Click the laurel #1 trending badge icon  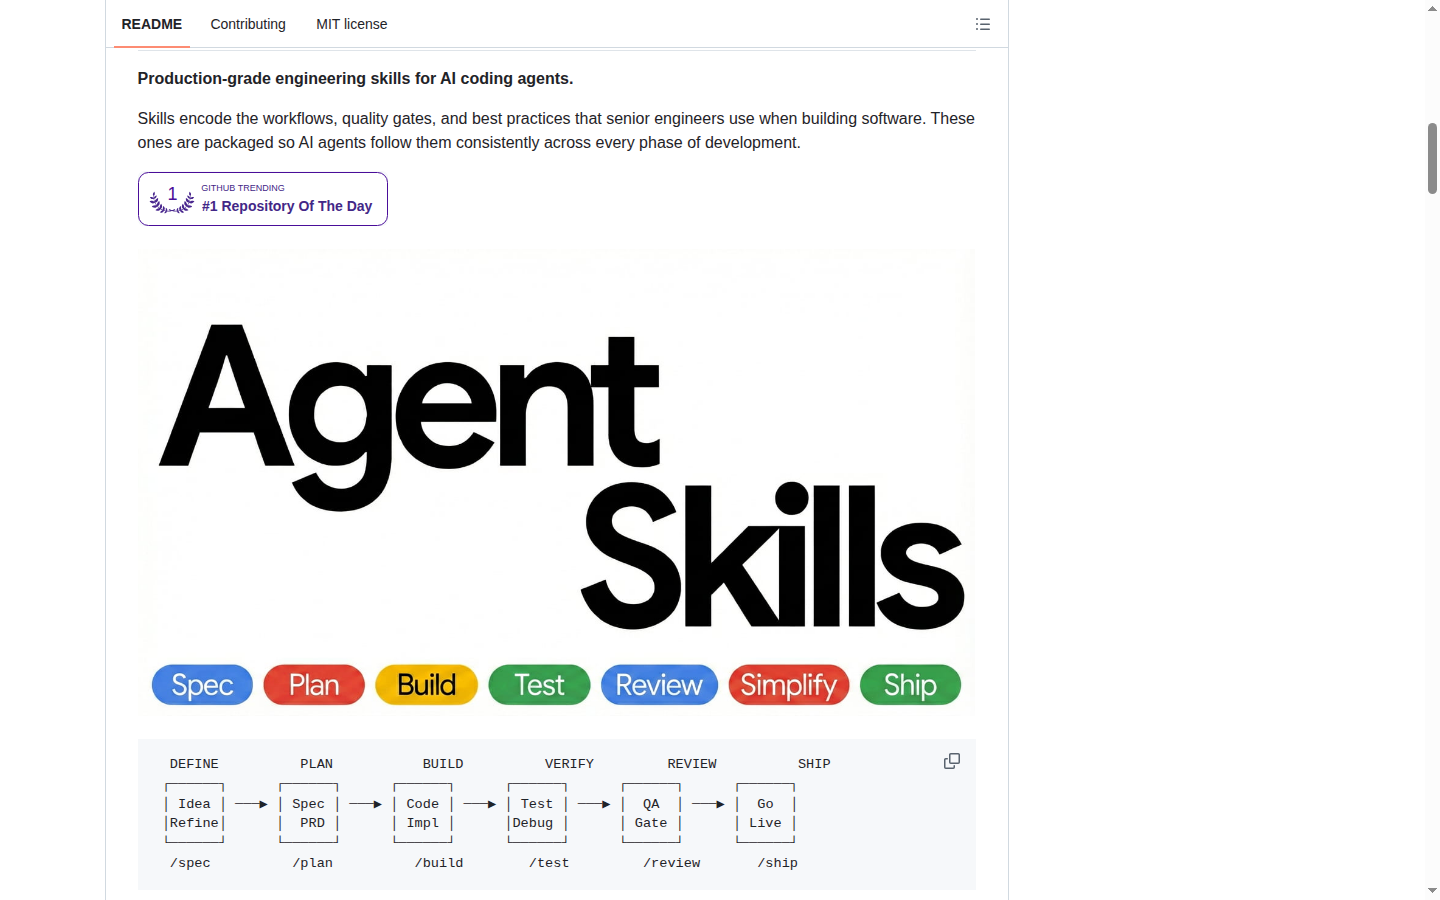tap(172, 199)
